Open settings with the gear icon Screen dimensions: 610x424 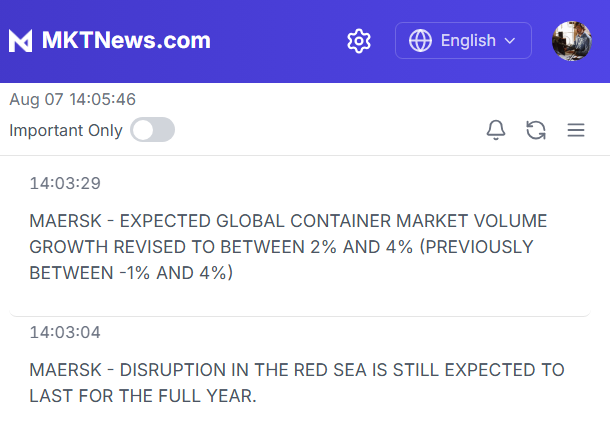pyautogui.click(x=359, y=41)
